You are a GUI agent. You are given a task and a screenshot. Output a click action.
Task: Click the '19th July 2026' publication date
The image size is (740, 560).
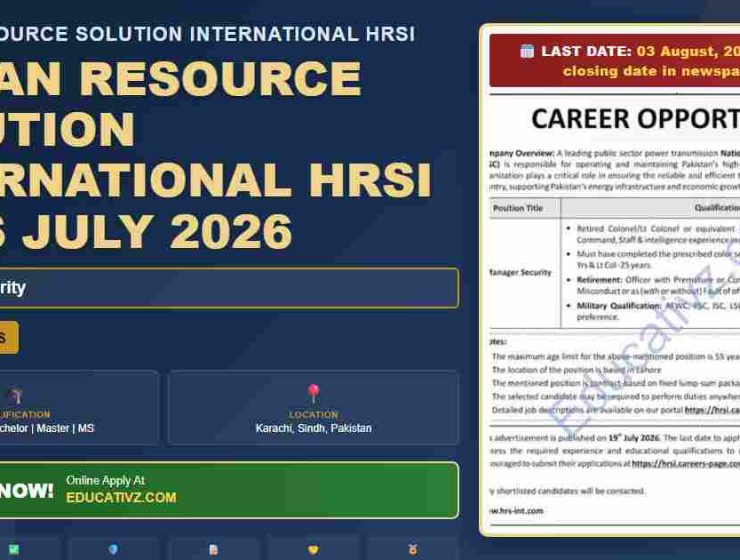point(634,438)
